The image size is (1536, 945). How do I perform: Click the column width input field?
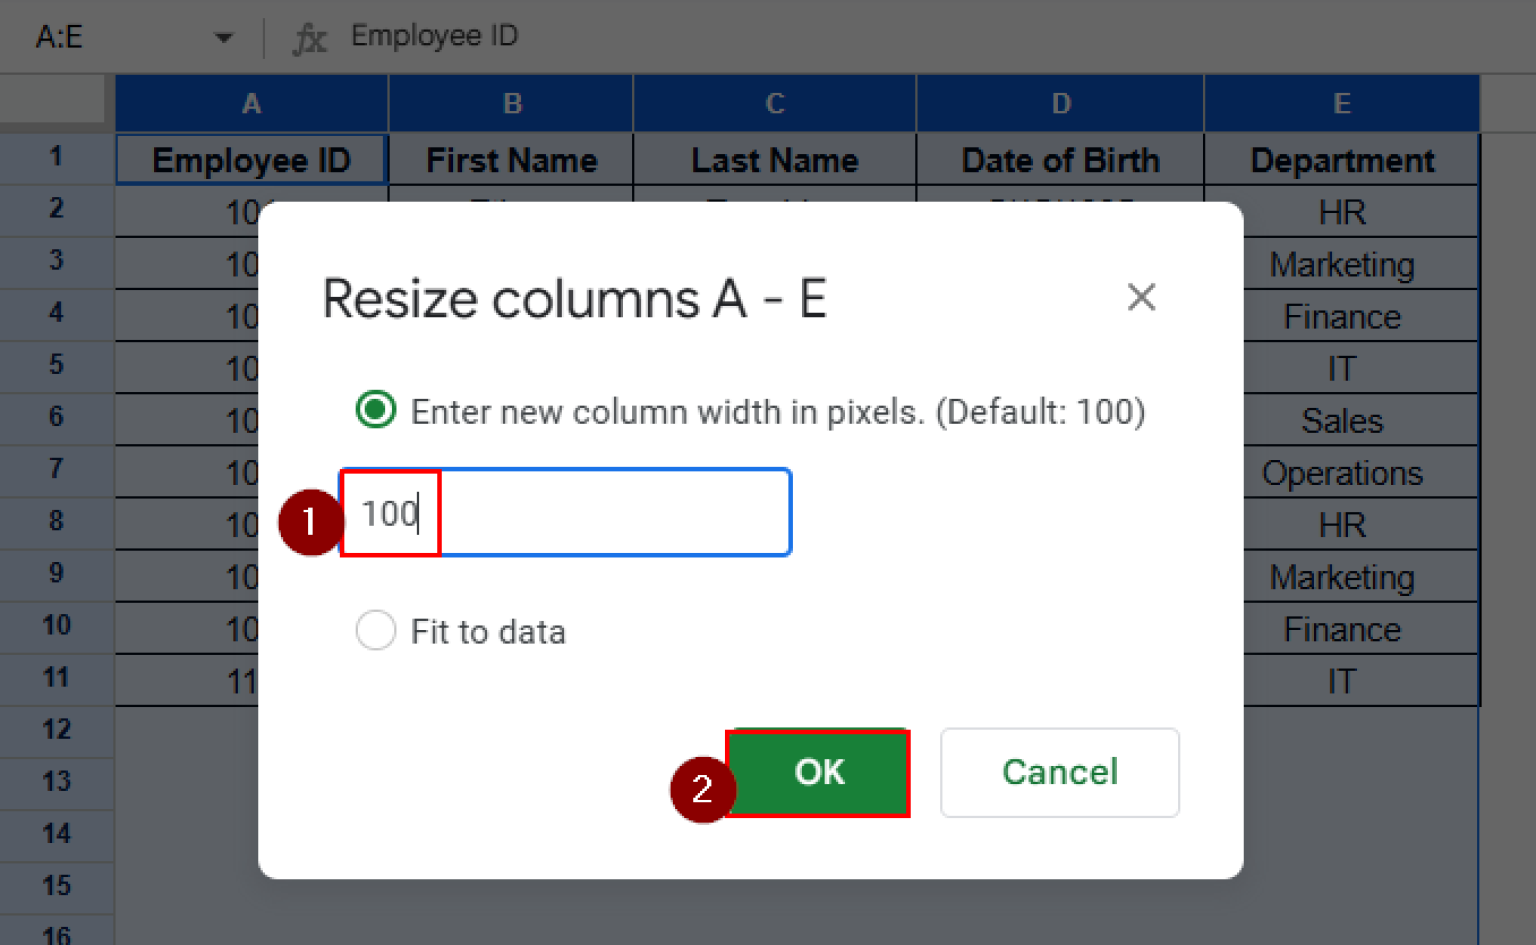(x=565, y=512)
